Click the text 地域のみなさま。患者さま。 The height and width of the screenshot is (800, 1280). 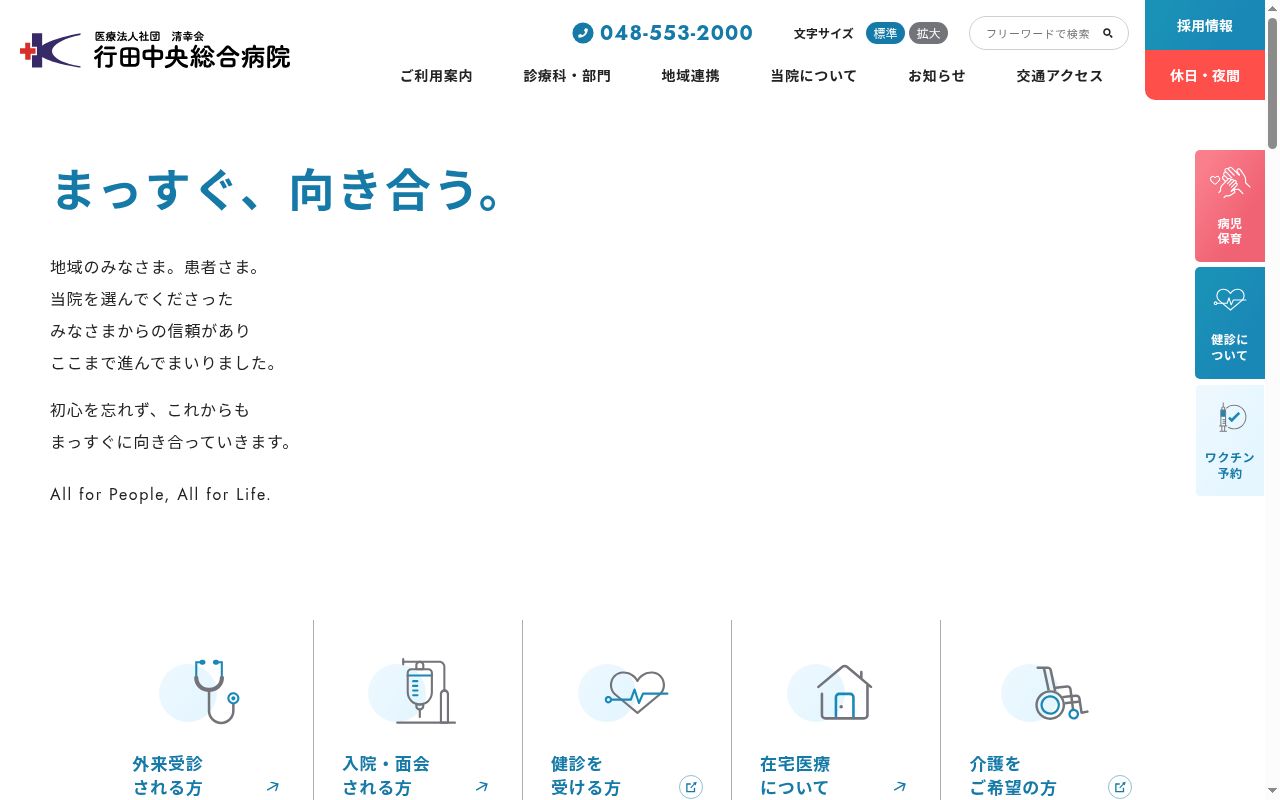coord(157,267)
